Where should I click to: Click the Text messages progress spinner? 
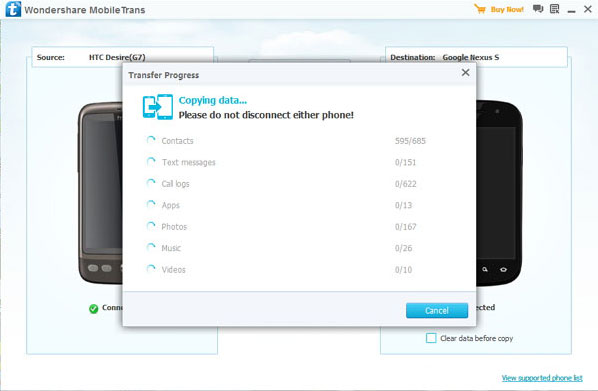coord(151,162)
